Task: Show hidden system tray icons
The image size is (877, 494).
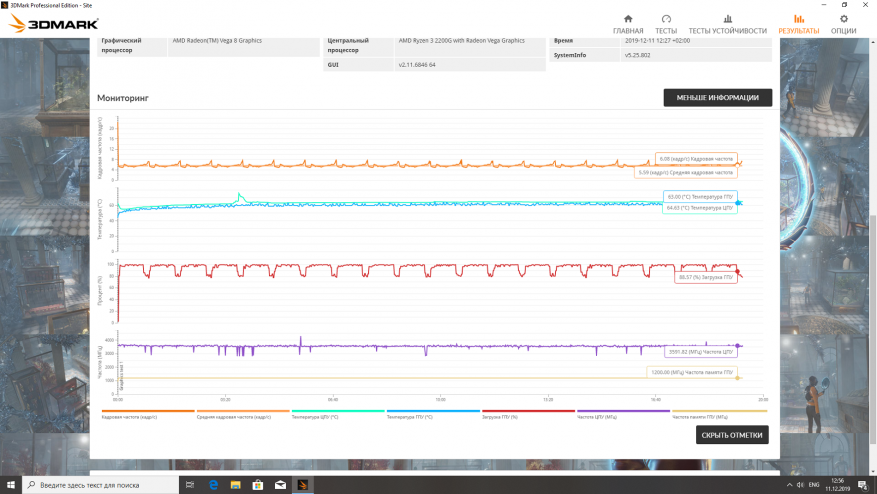Action: [x=789, y=485]
